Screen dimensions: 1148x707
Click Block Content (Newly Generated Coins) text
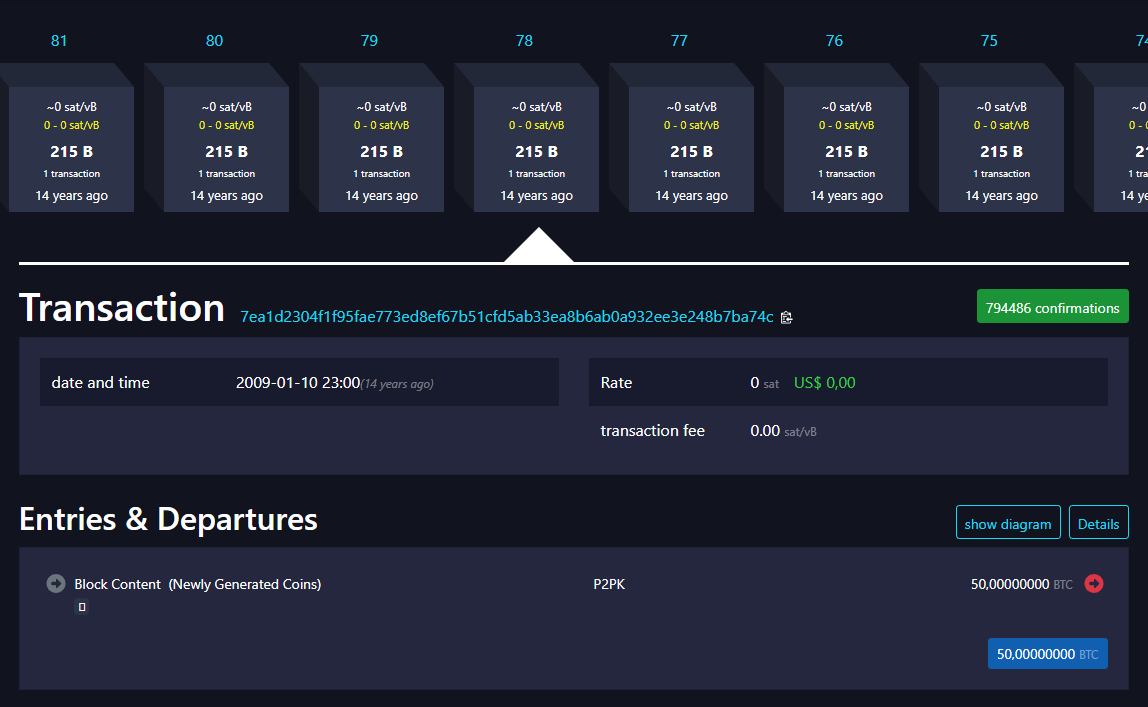click(198, 584)
